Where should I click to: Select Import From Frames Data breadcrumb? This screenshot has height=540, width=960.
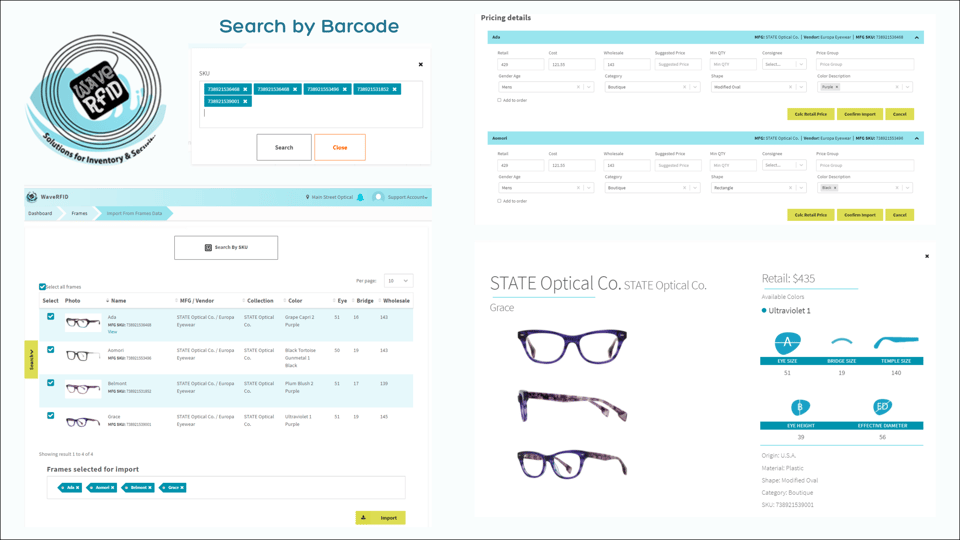pyautogui.click(x=134, y=213)
